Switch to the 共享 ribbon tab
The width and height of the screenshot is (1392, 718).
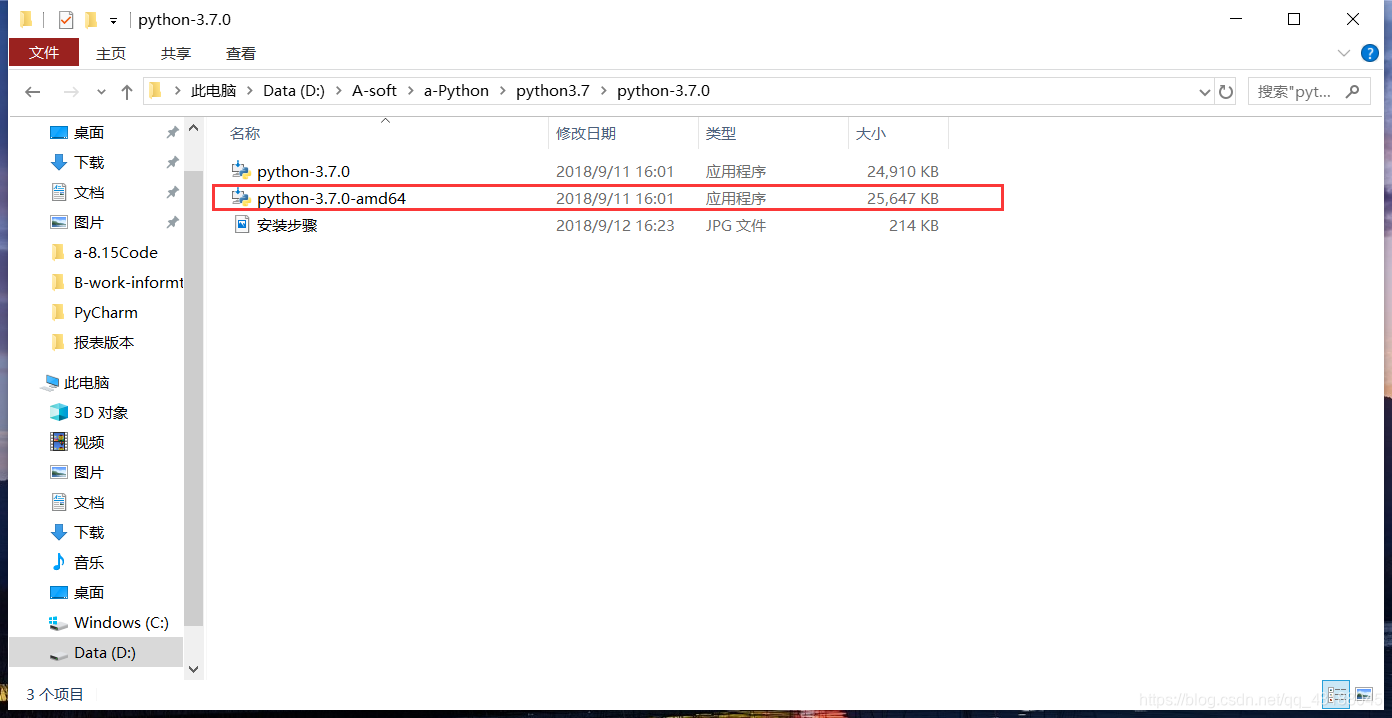[x=176, y=53]
